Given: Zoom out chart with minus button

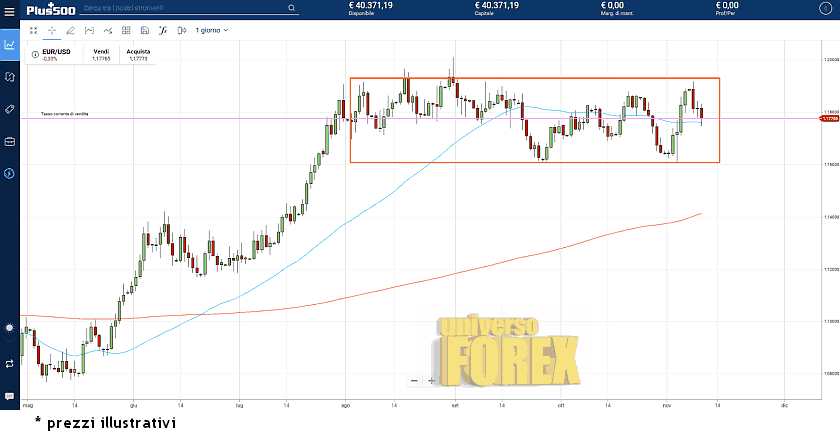Looking at the screenshot, I should click(x=414, y=380).
